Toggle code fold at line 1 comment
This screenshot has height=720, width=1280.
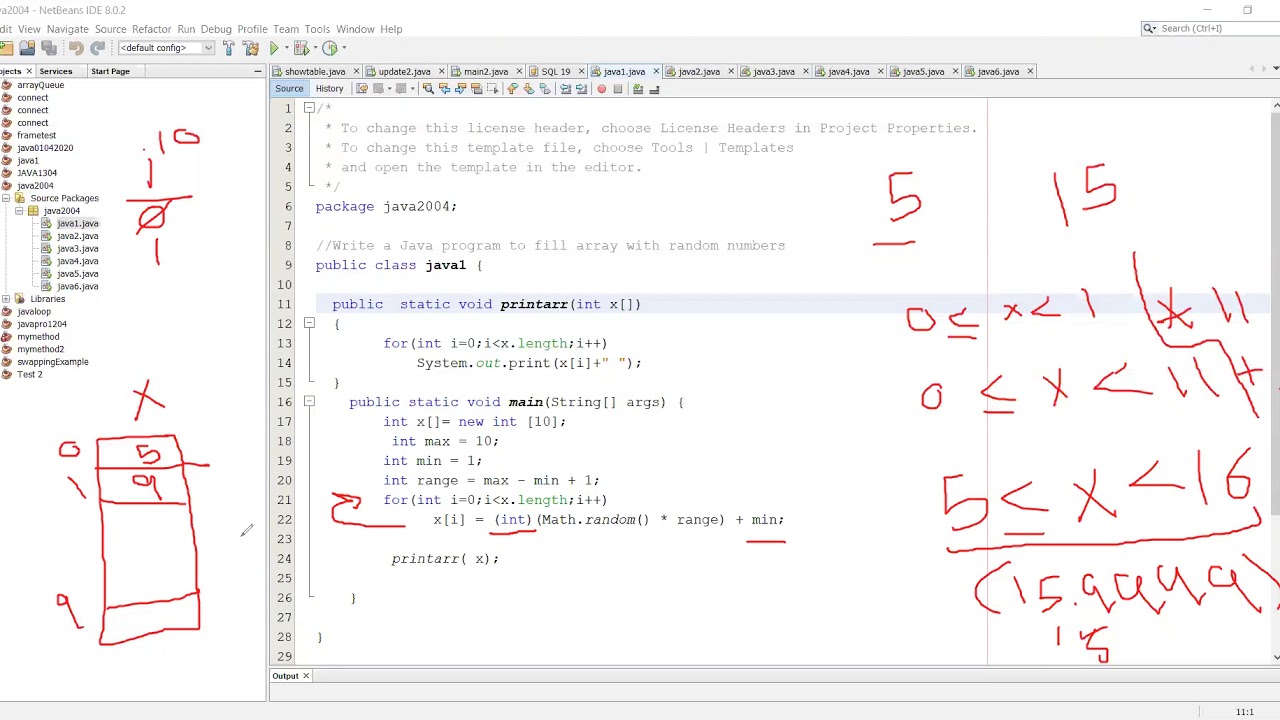point(309,108)
